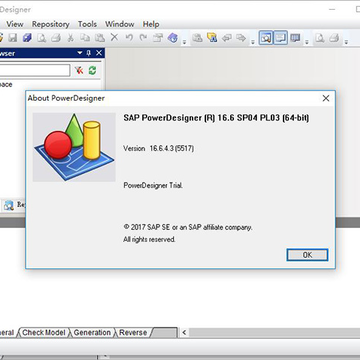This screenshot has width=360, height=360.
Task: Delete with the X toolbar icon
Action: tap(114, 37)
